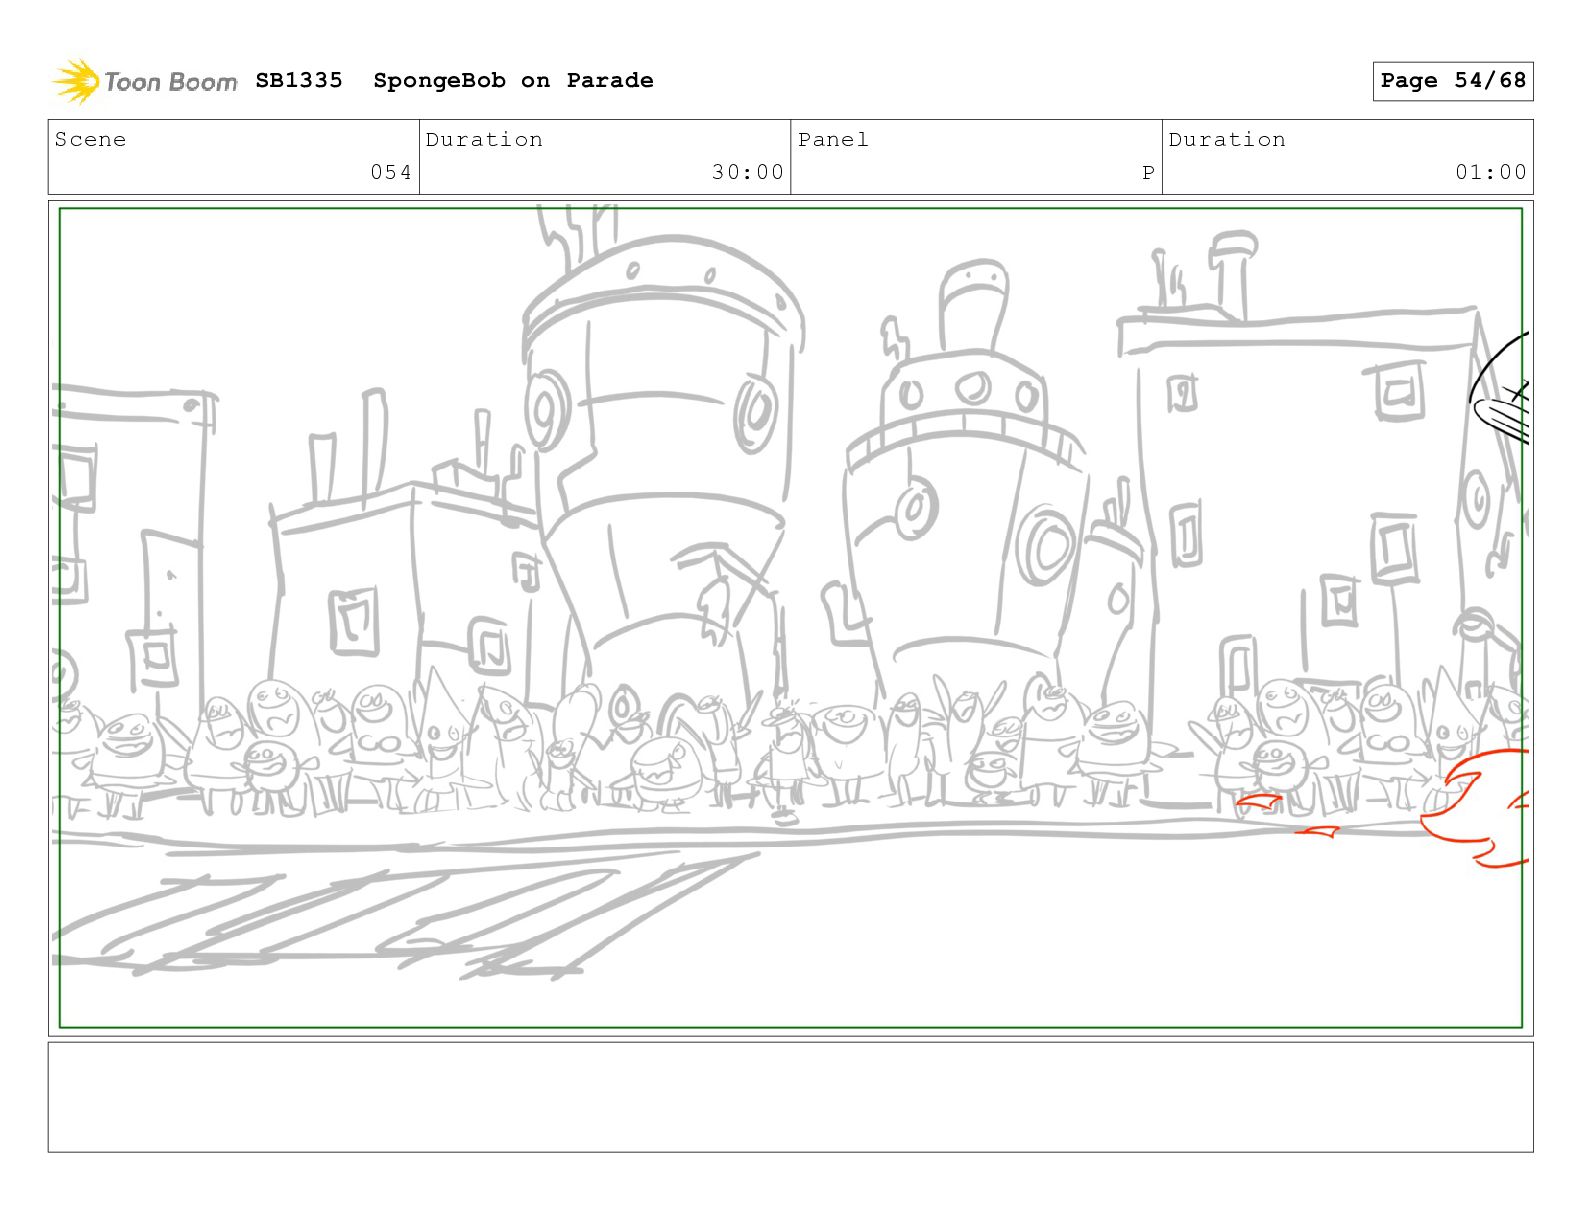1584x1224 pixels.
Task: Click the empty notes box below panel
Action: tap(791, 1097)
